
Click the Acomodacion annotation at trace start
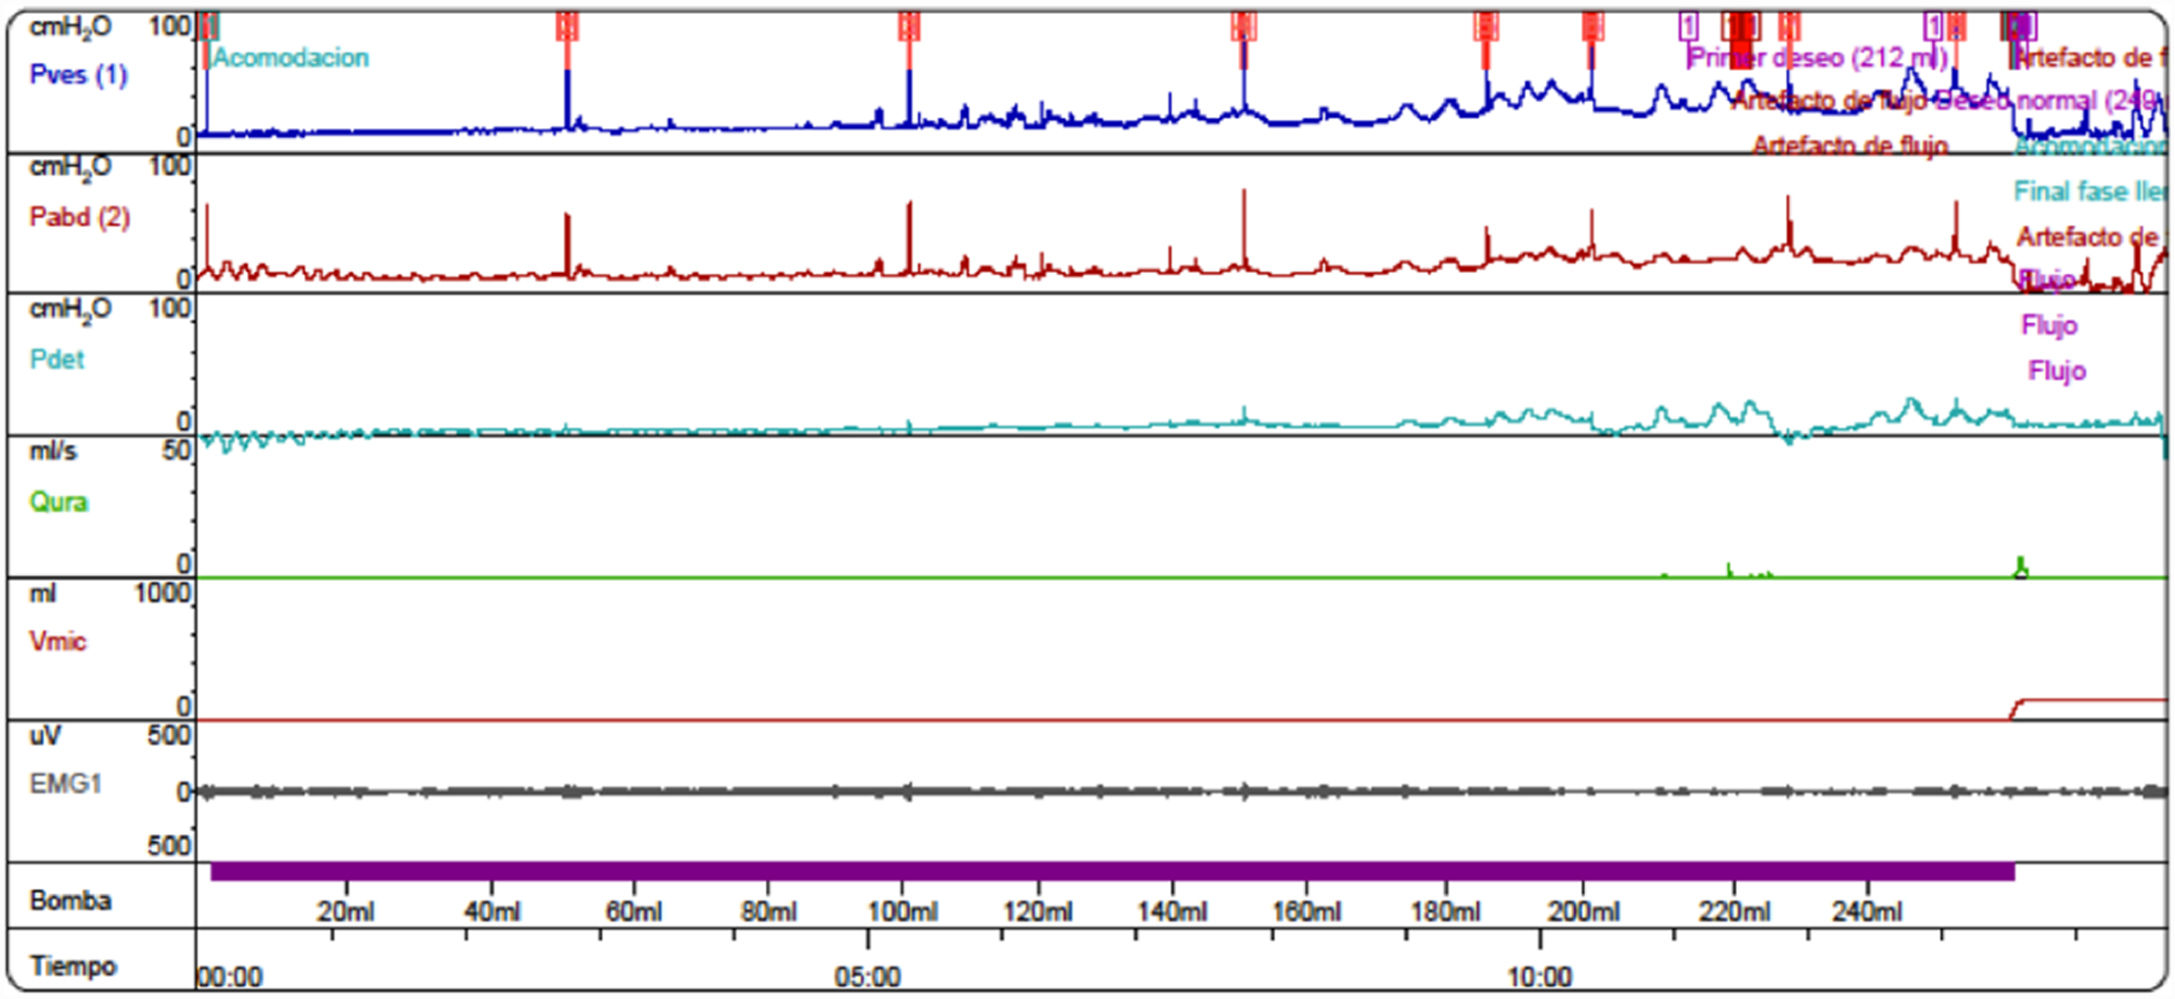tap(290, 58)
